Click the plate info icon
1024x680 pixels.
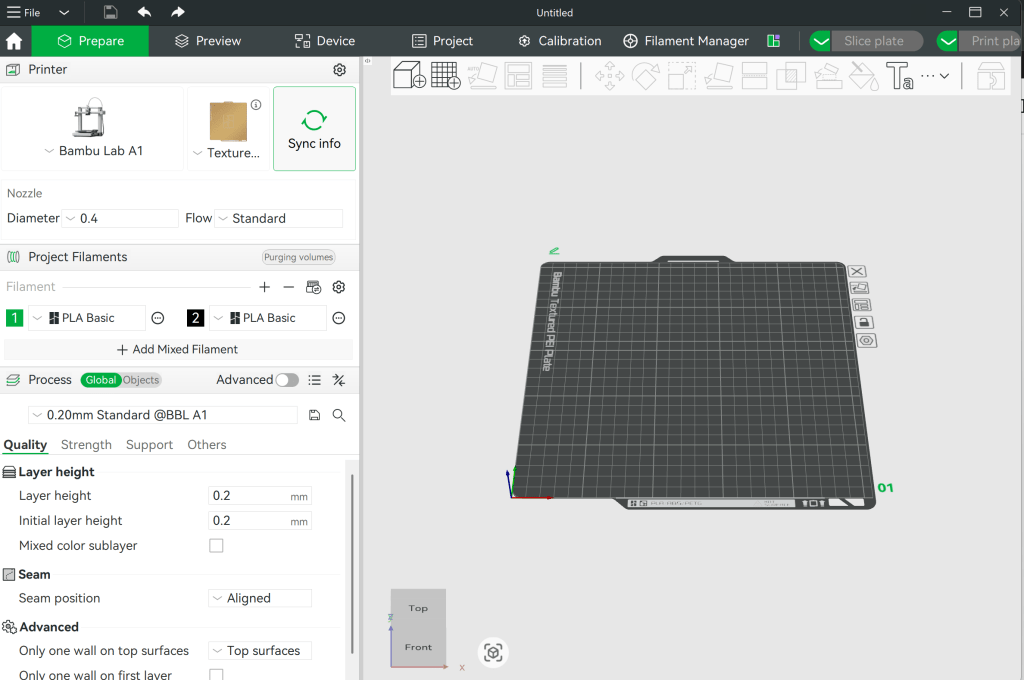tap(256, 105)
